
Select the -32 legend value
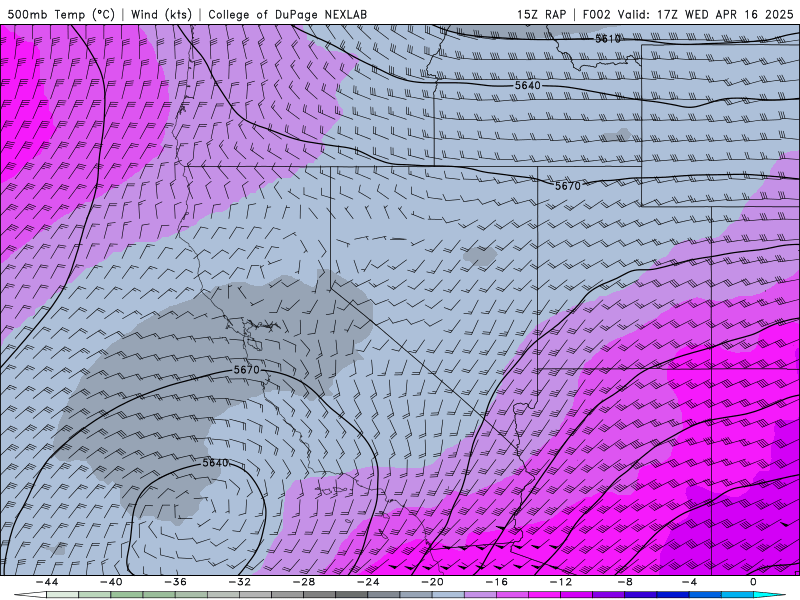coord(239,582)
